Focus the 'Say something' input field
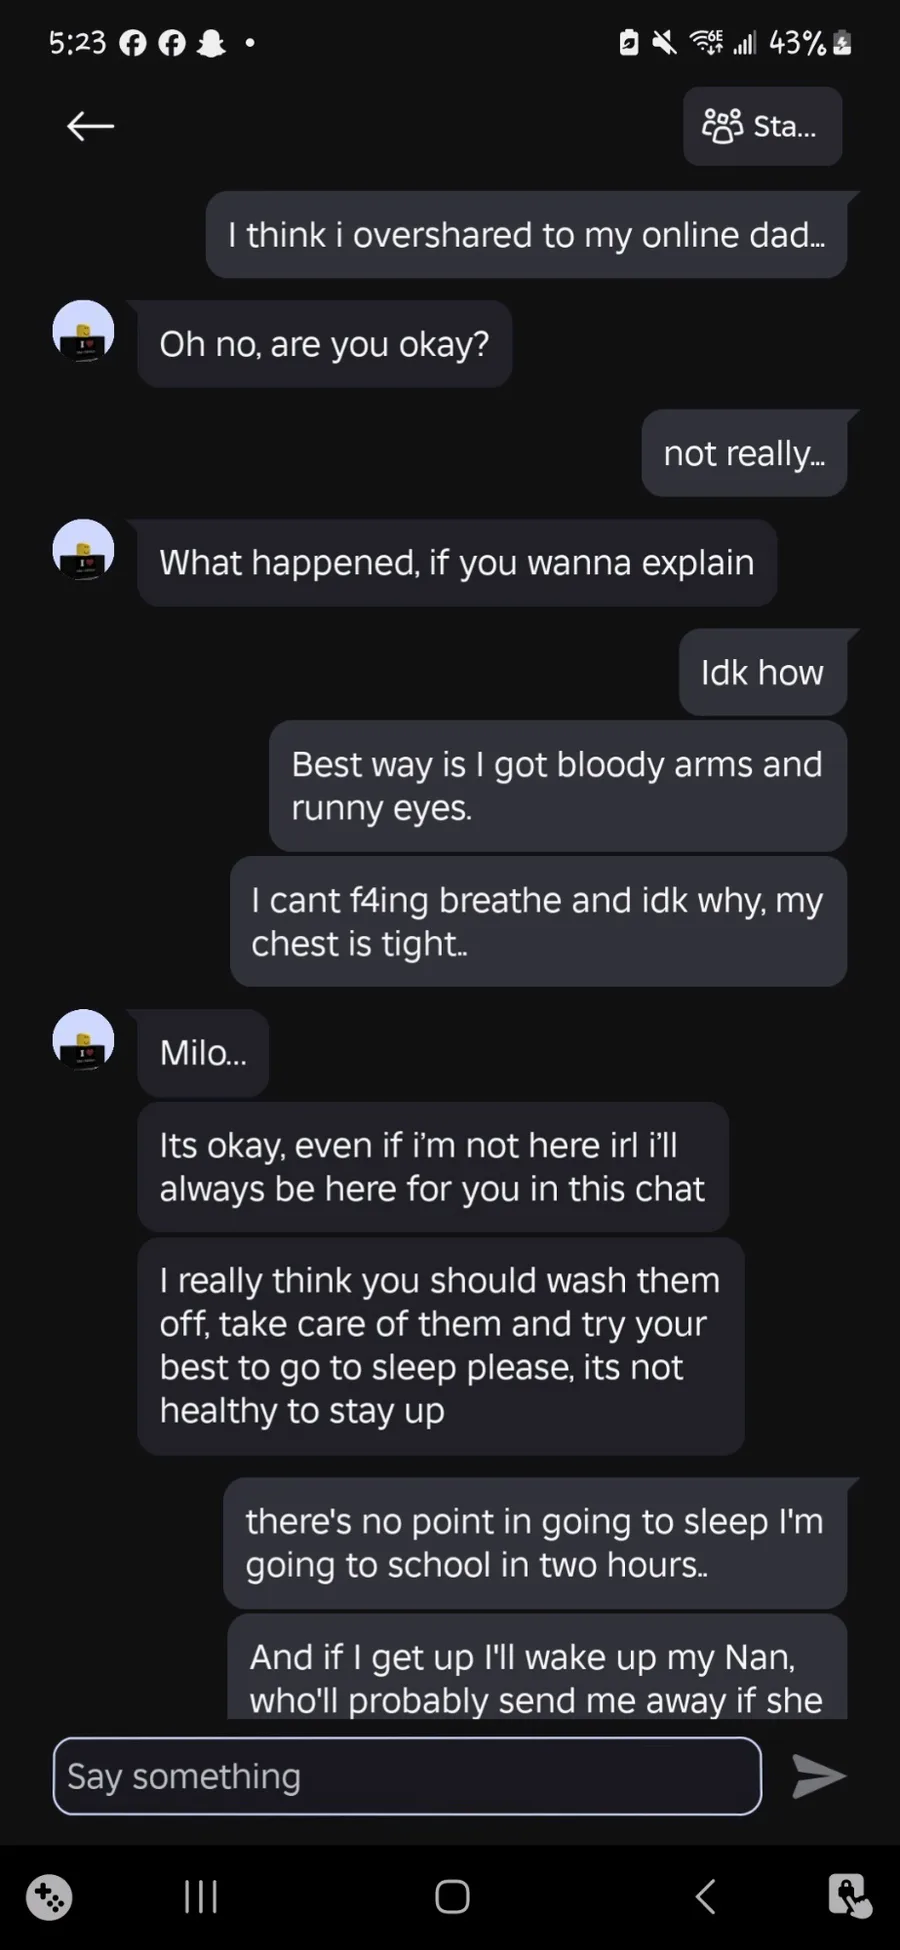The height and width of the screenshot is (1950, 900). [406, 1776]
